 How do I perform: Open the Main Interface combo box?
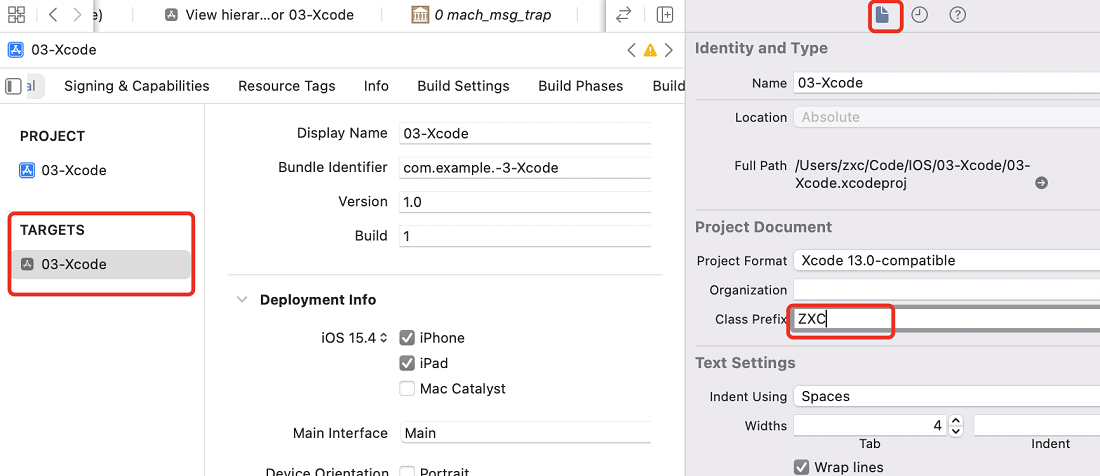click(525, 433)
